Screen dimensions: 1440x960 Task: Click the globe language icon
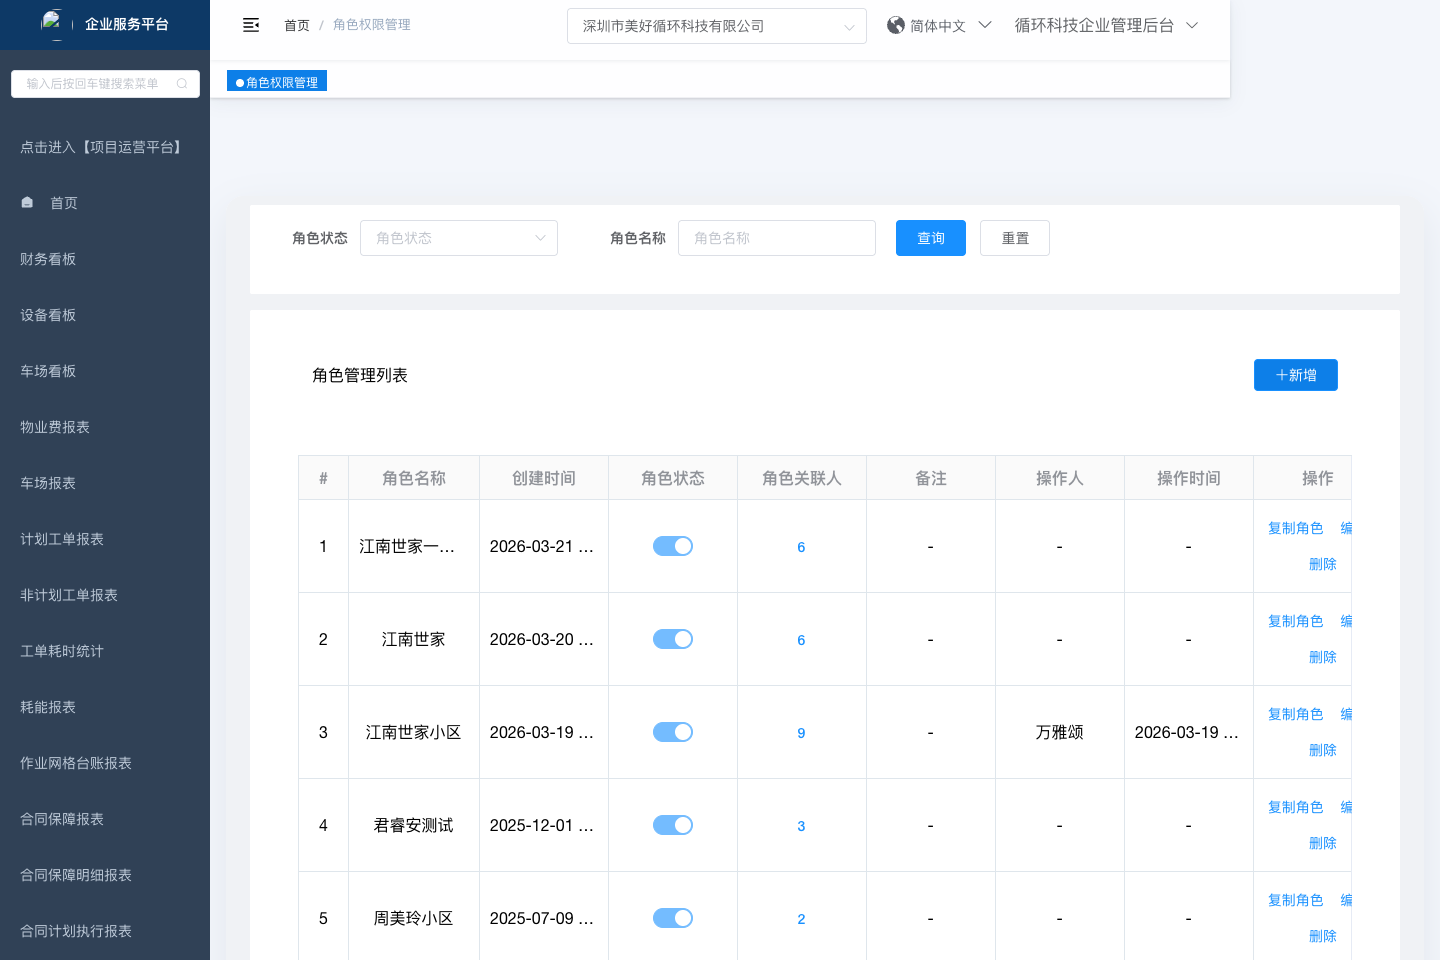pyautogui.click(x=896, y=25)
